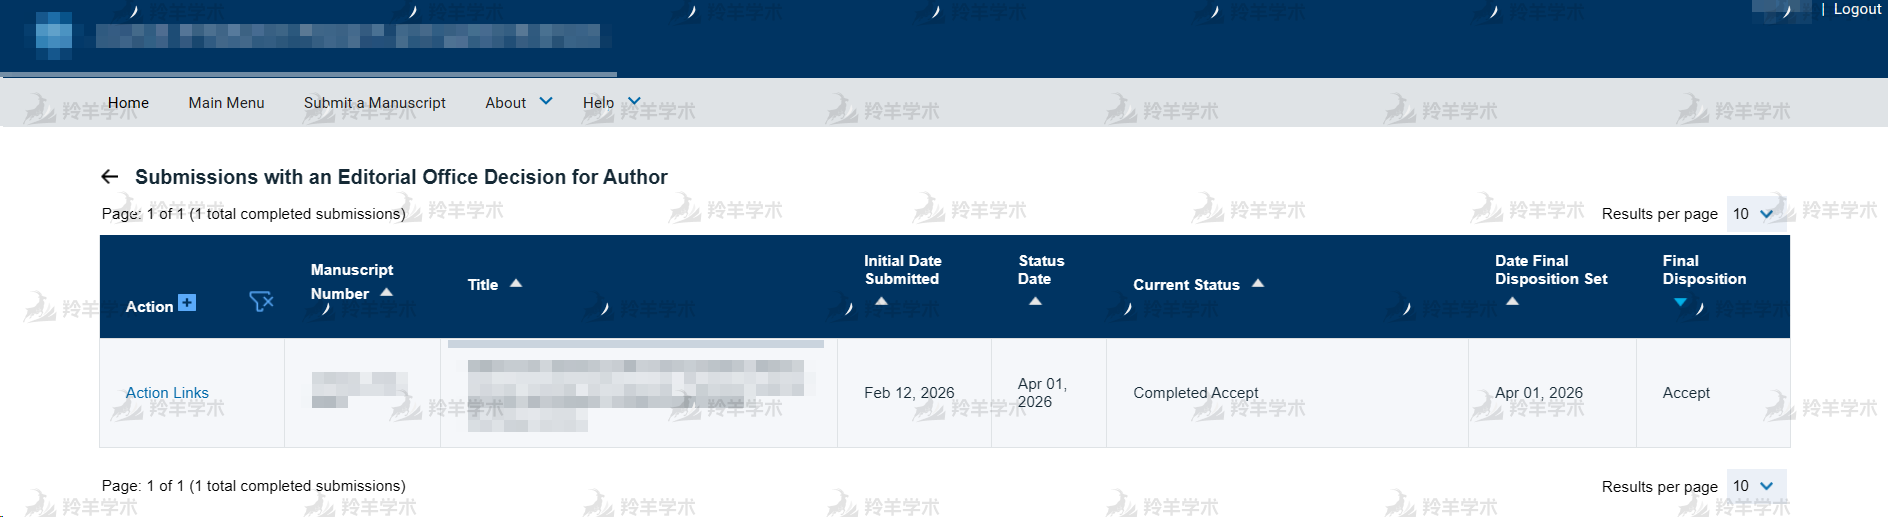Viewport: 1888px width, 517px height.
Task: Sort by Current Status arrow
Action: (x=1258, y=284)
